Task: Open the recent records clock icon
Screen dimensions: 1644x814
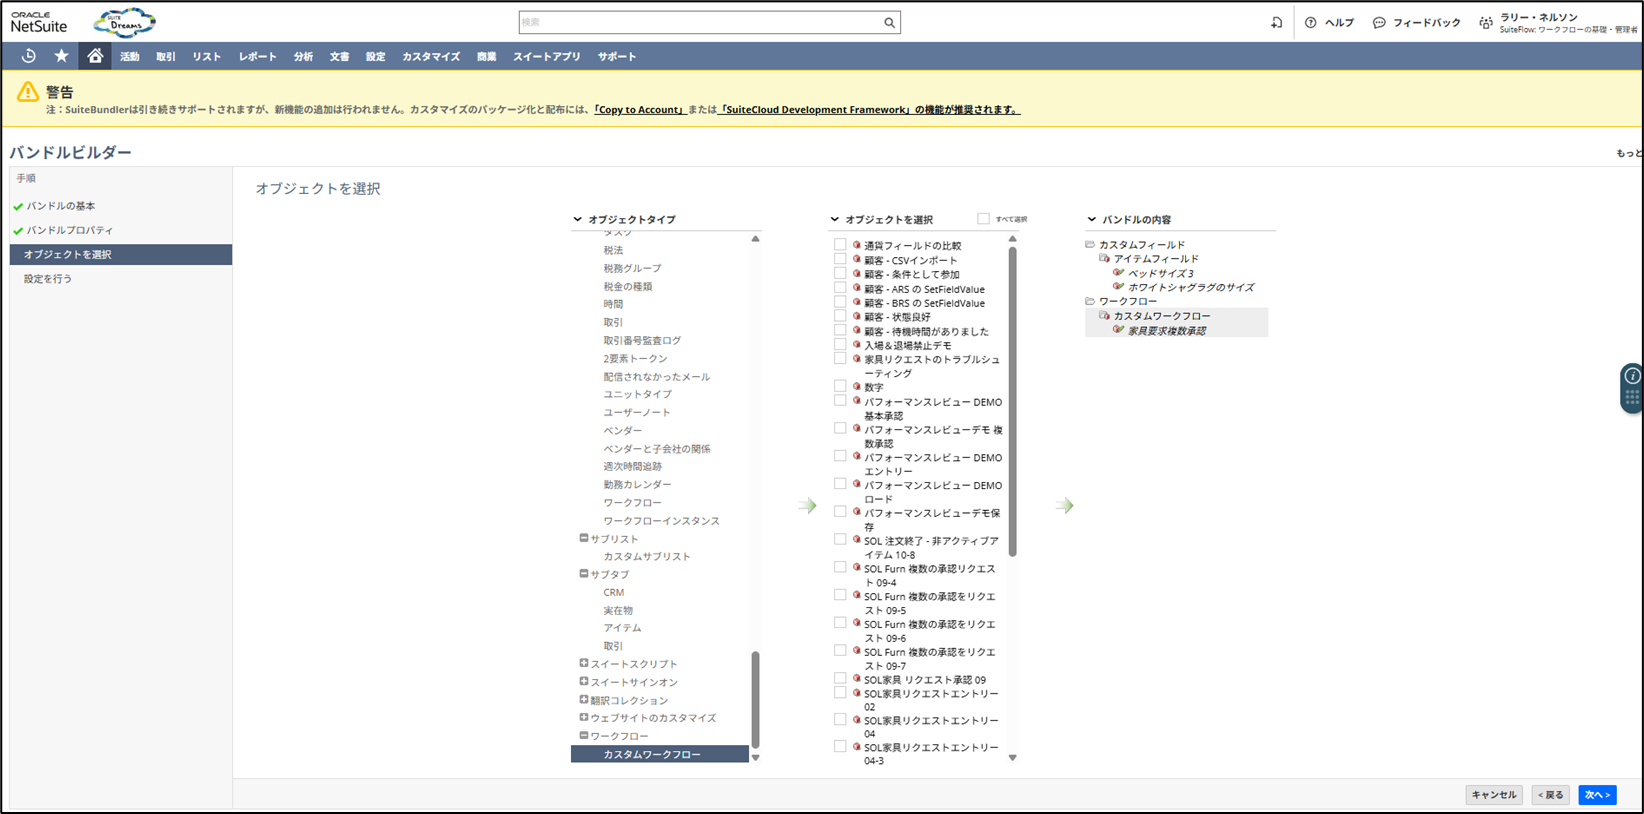Action: point(28,56)
